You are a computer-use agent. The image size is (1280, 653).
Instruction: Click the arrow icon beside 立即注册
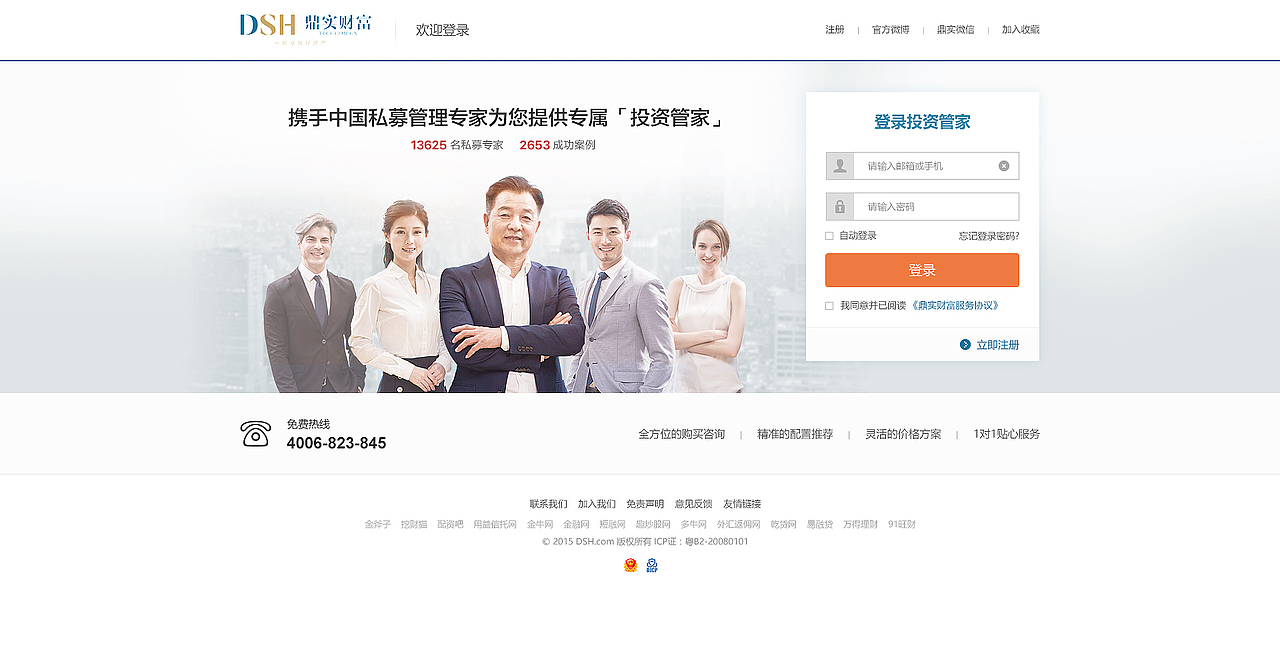(x=965, y=344)
